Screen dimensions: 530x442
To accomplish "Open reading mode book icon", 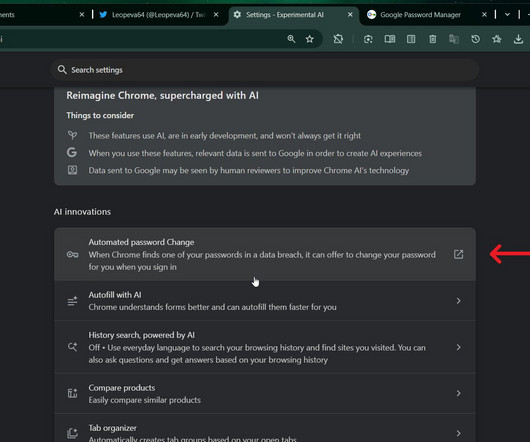I will (390, 39).
